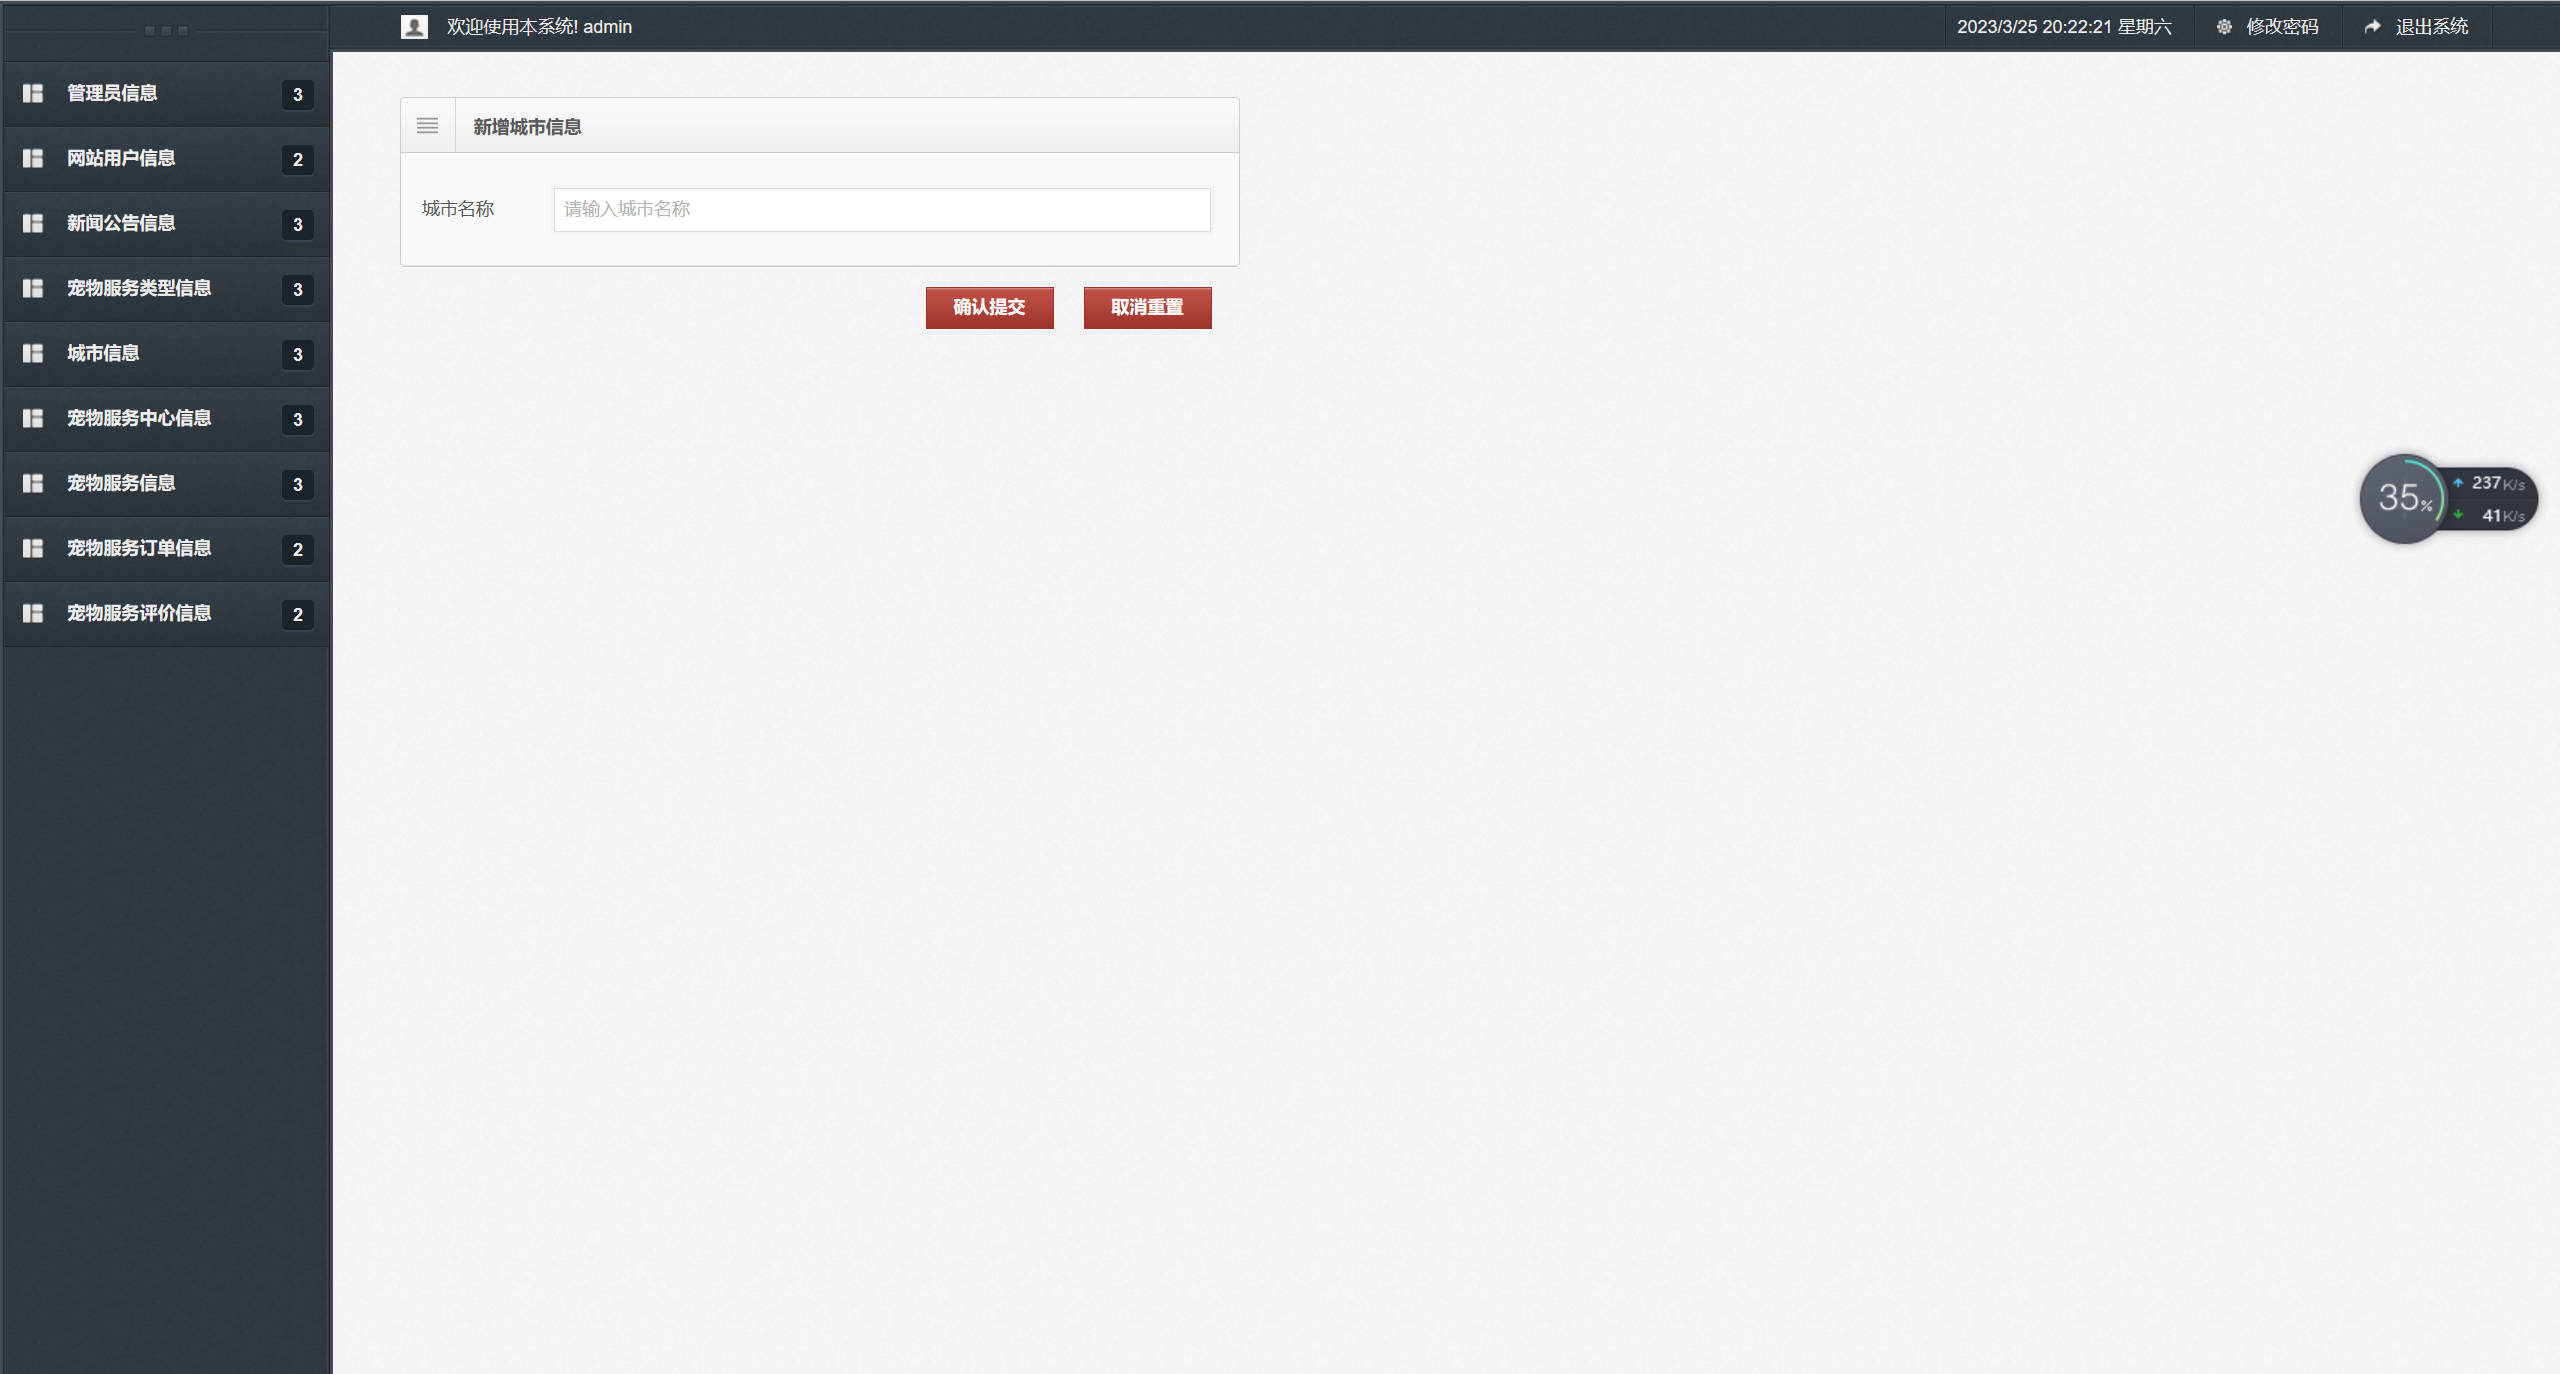Screen dimensions: 2560x1374
Task: Click the hamburger icon in 新增城市信息 header
Action: 427,126
